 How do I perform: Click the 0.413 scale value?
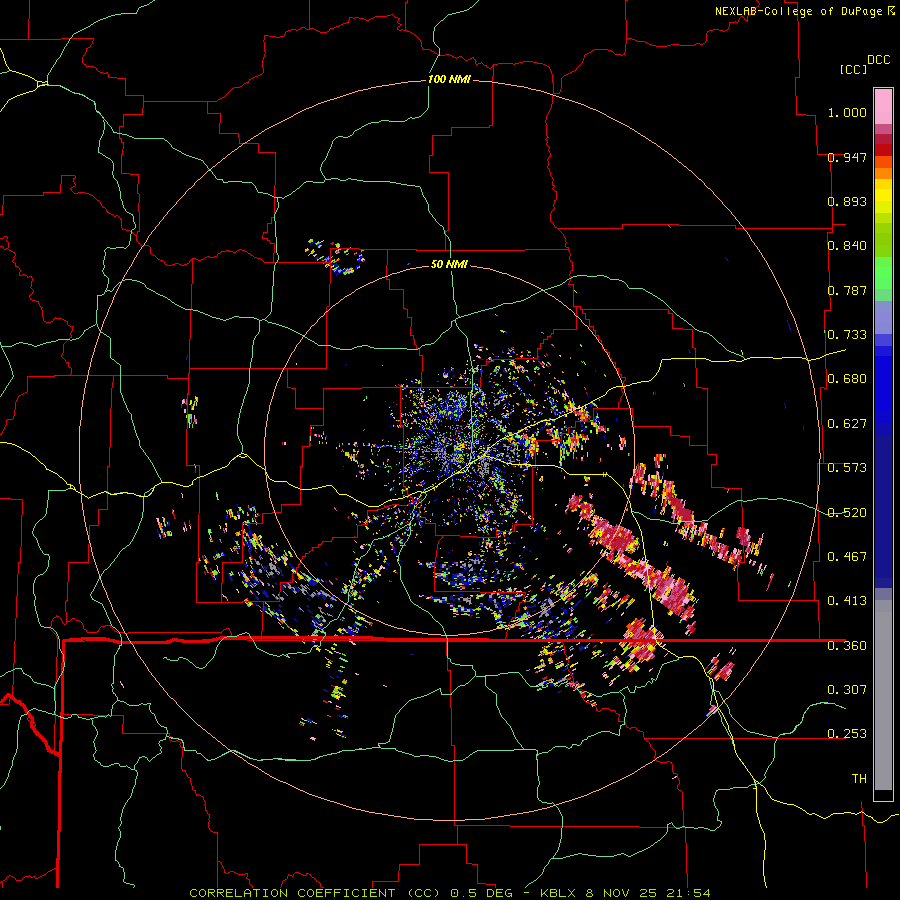(847, 601)
